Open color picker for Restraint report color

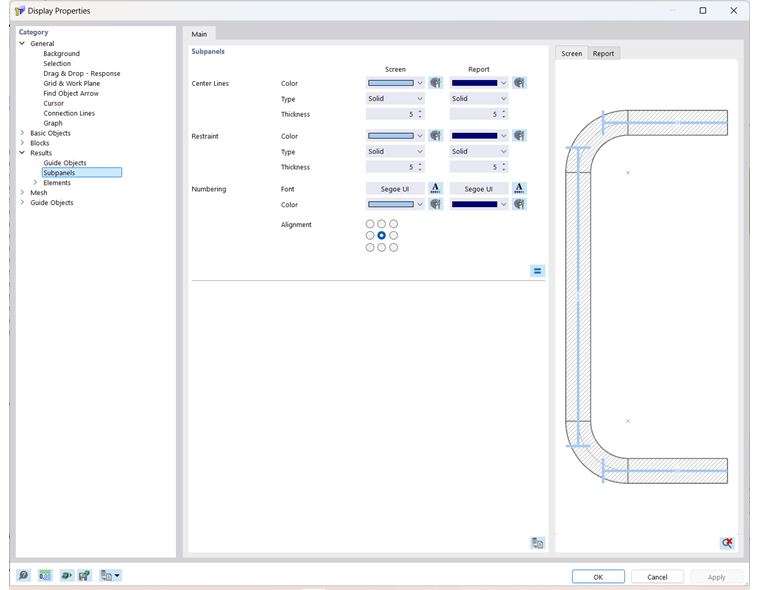tap(519, 136)
